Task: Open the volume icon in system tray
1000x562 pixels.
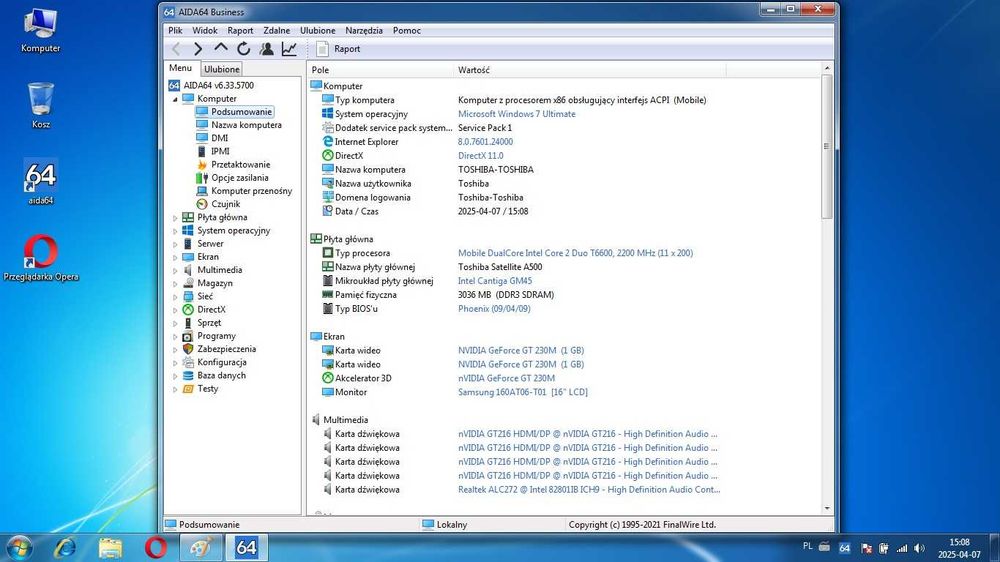Action: click(920, 548)
